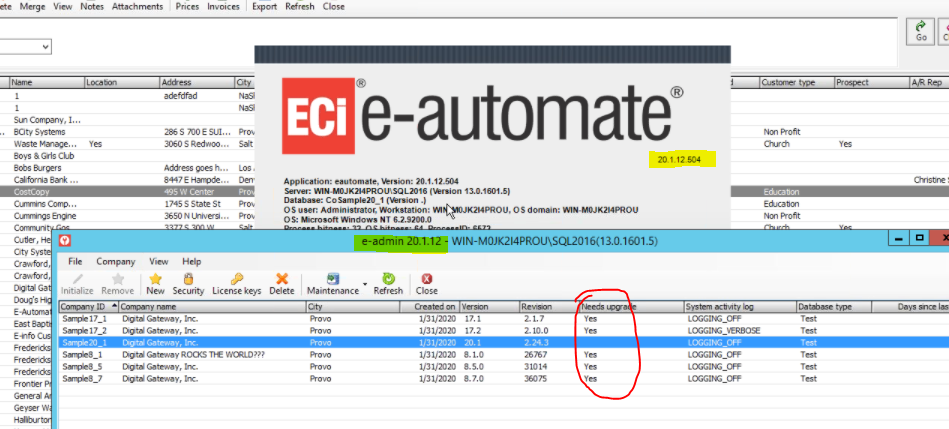Viewport: 949px width, 429px height.
Task: Sort by the Revision column header
Action: (x=548, y=307)
